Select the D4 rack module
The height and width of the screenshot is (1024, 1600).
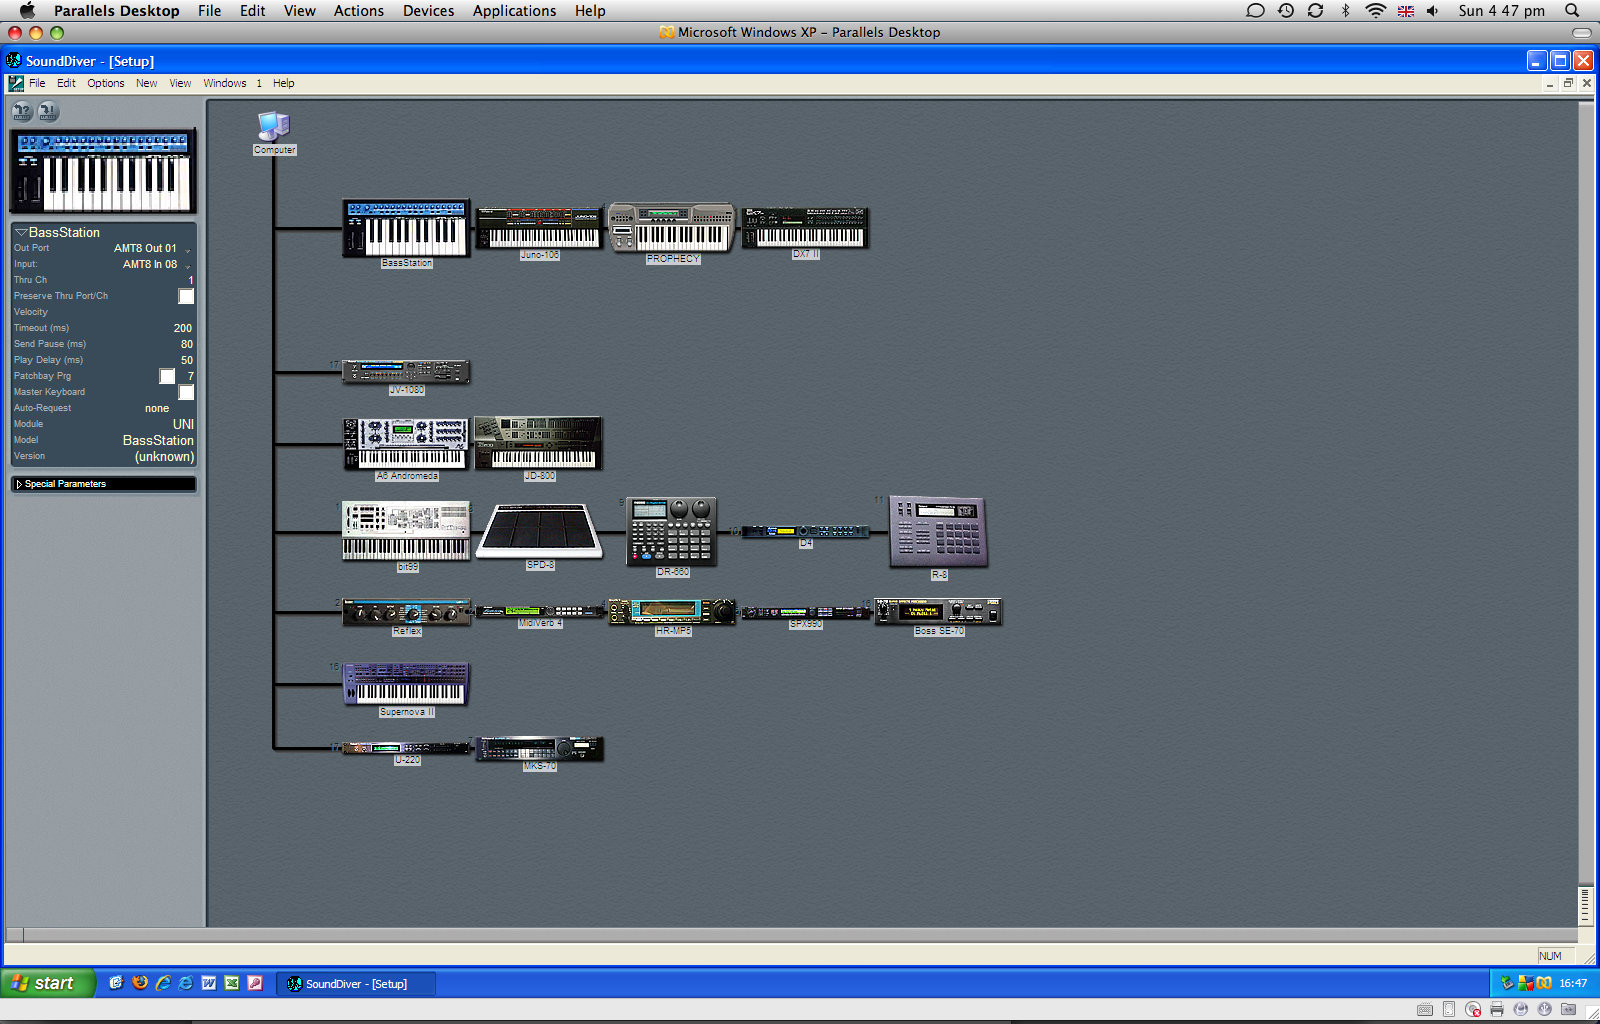805,531
